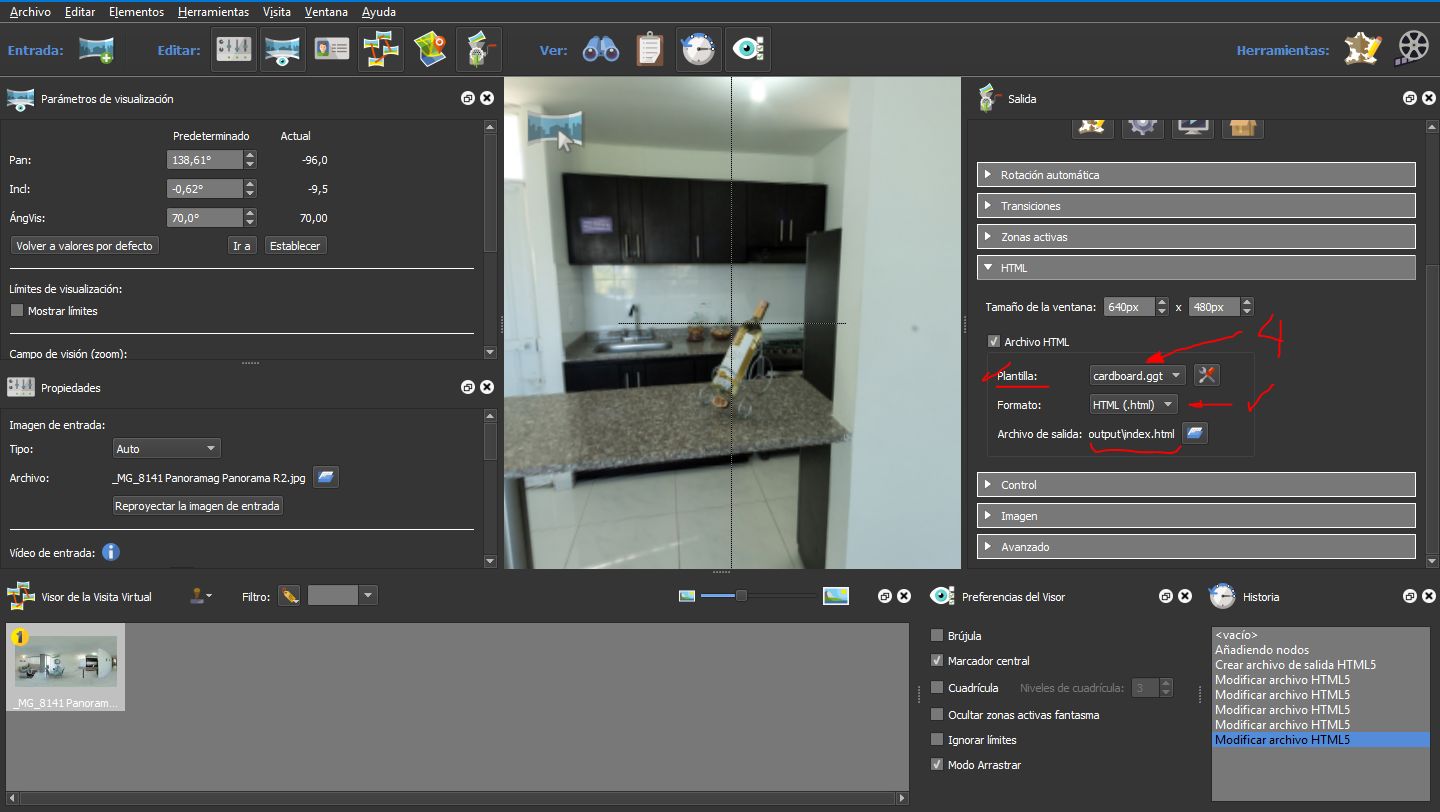Click Reproyectar la imagen de entrada
Viewport: 1440px width, 812px height.
(198, 506)
